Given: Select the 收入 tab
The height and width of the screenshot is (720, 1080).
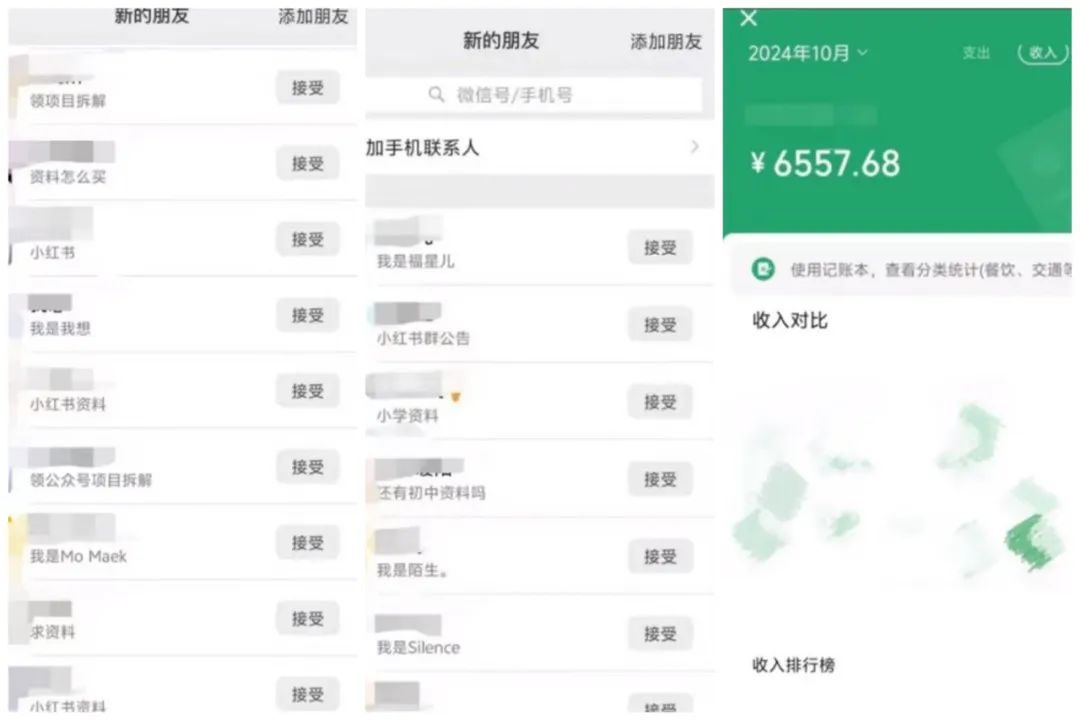Looking at the screenshot, I should tap(1042, 53).
